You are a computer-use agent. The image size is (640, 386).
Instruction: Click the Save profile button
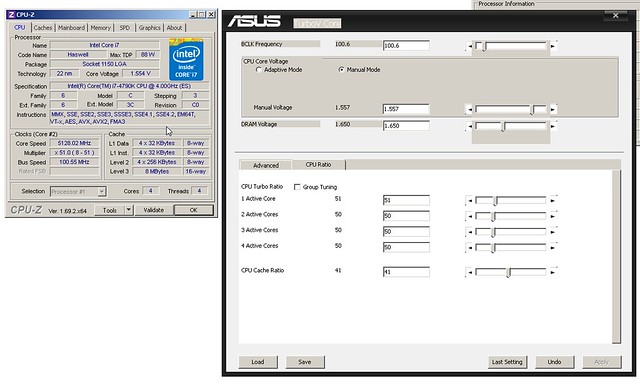305,362
